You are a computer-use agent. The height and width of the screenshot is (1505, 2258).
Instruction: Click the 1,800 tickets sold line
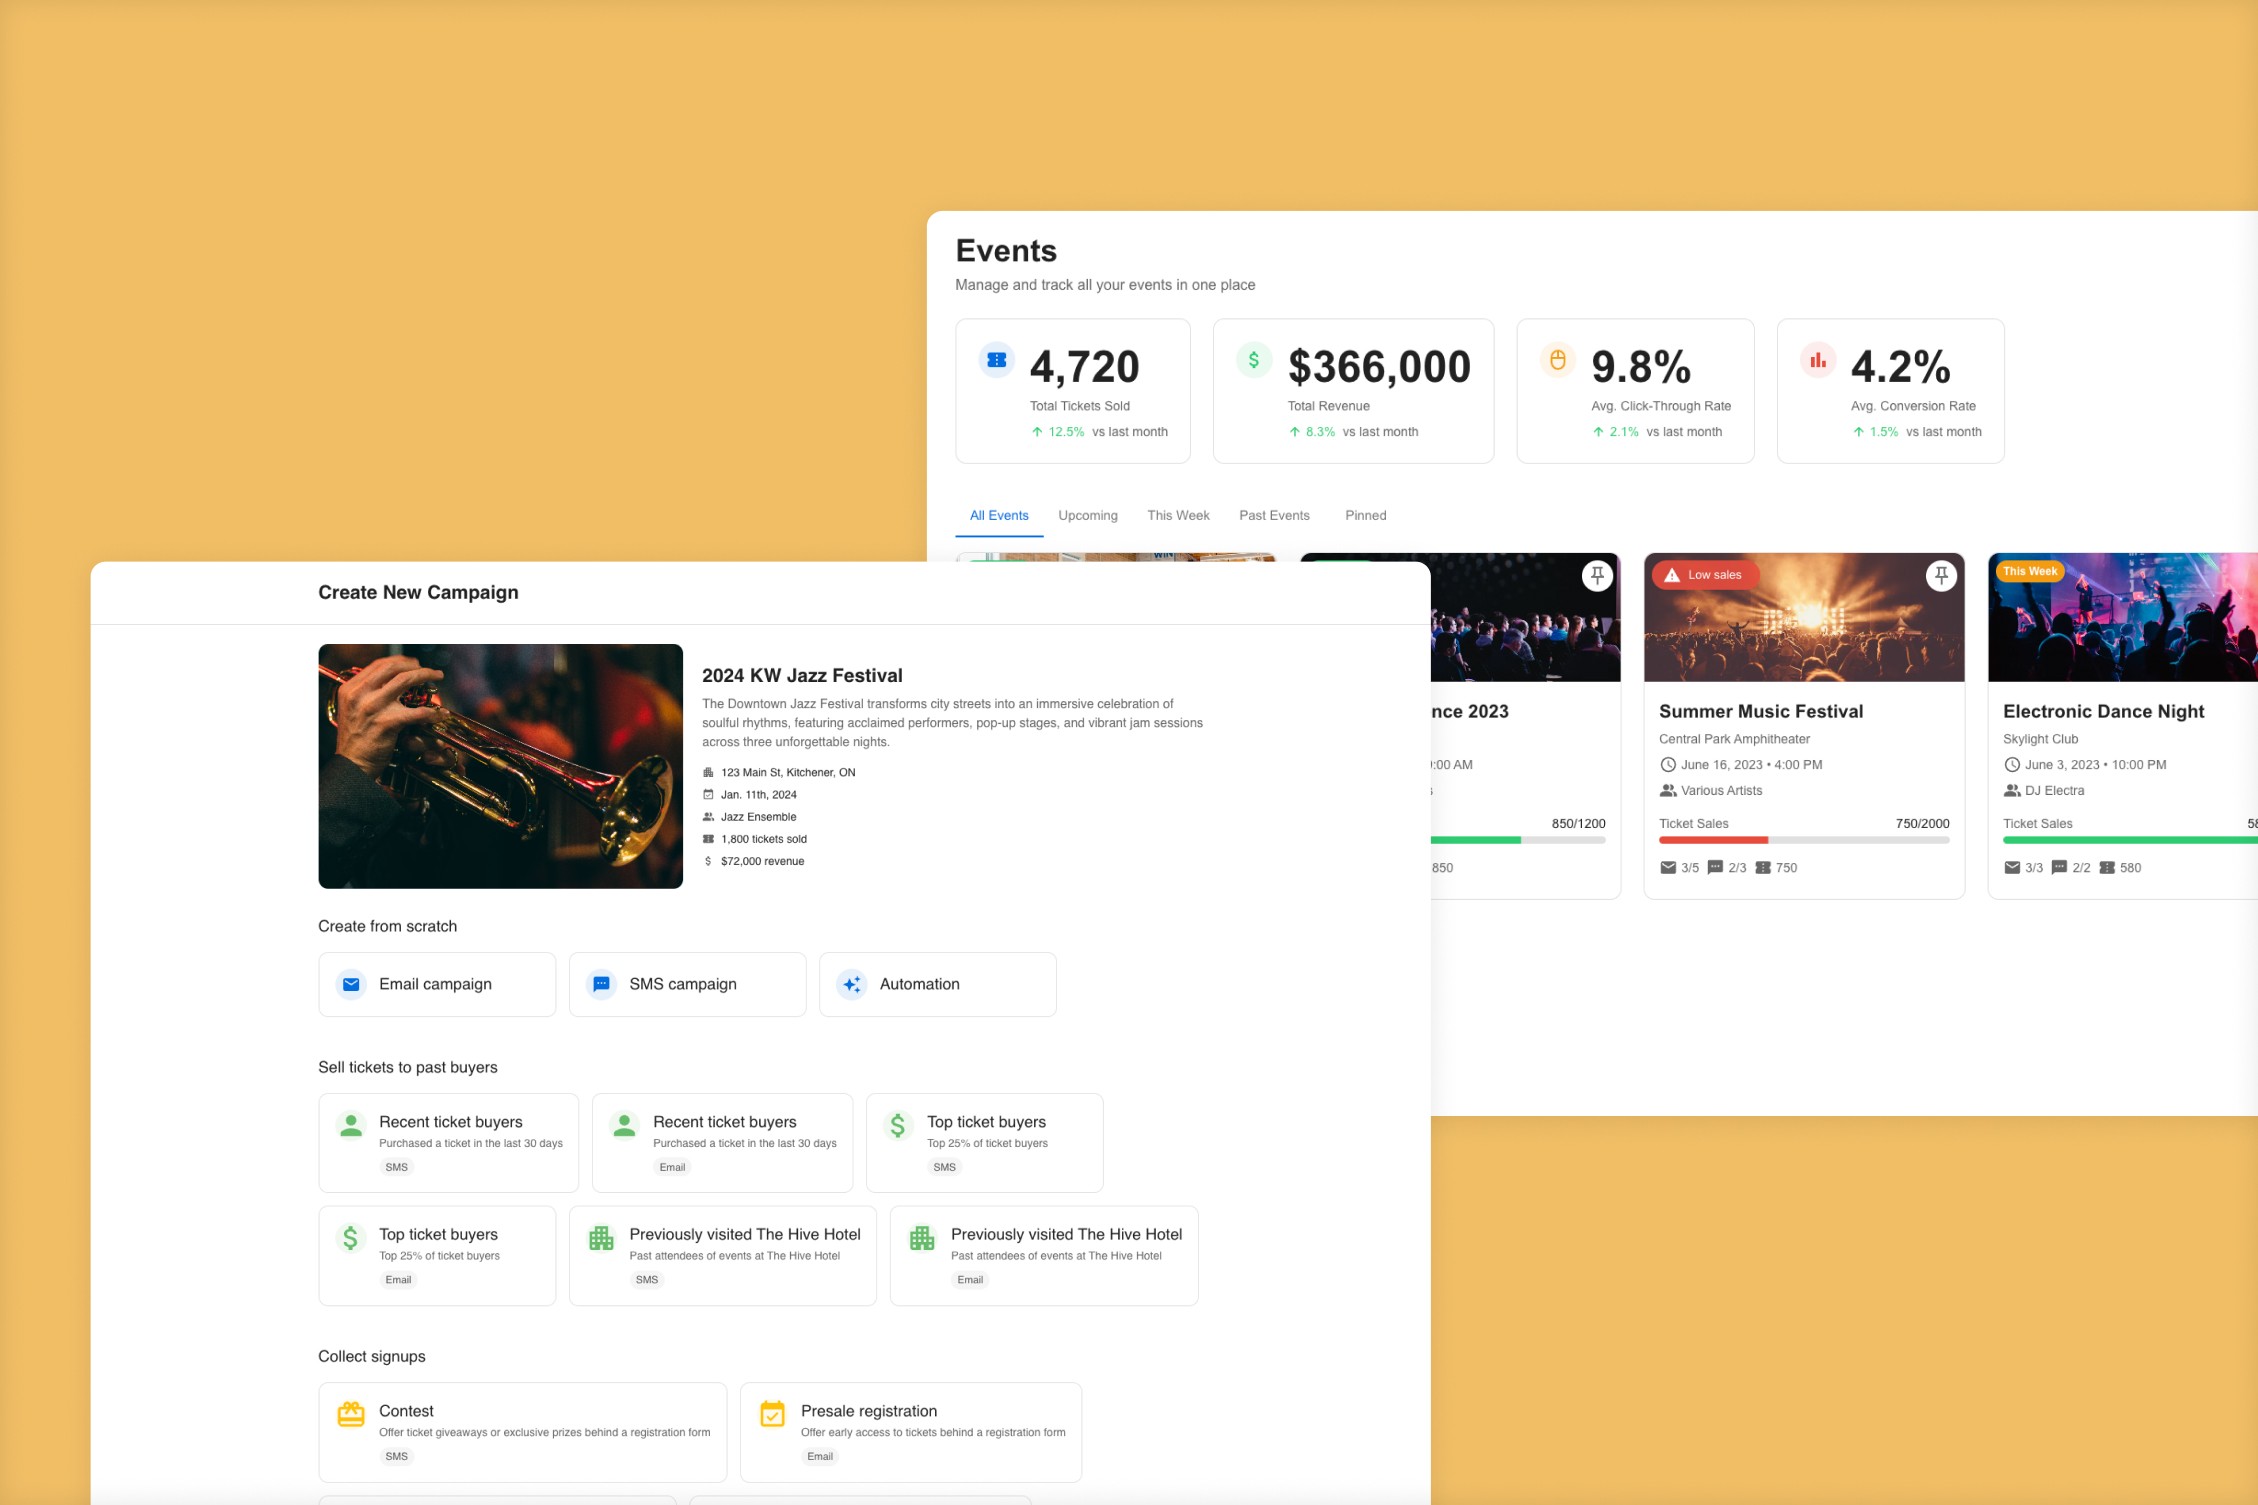point(754,840)
